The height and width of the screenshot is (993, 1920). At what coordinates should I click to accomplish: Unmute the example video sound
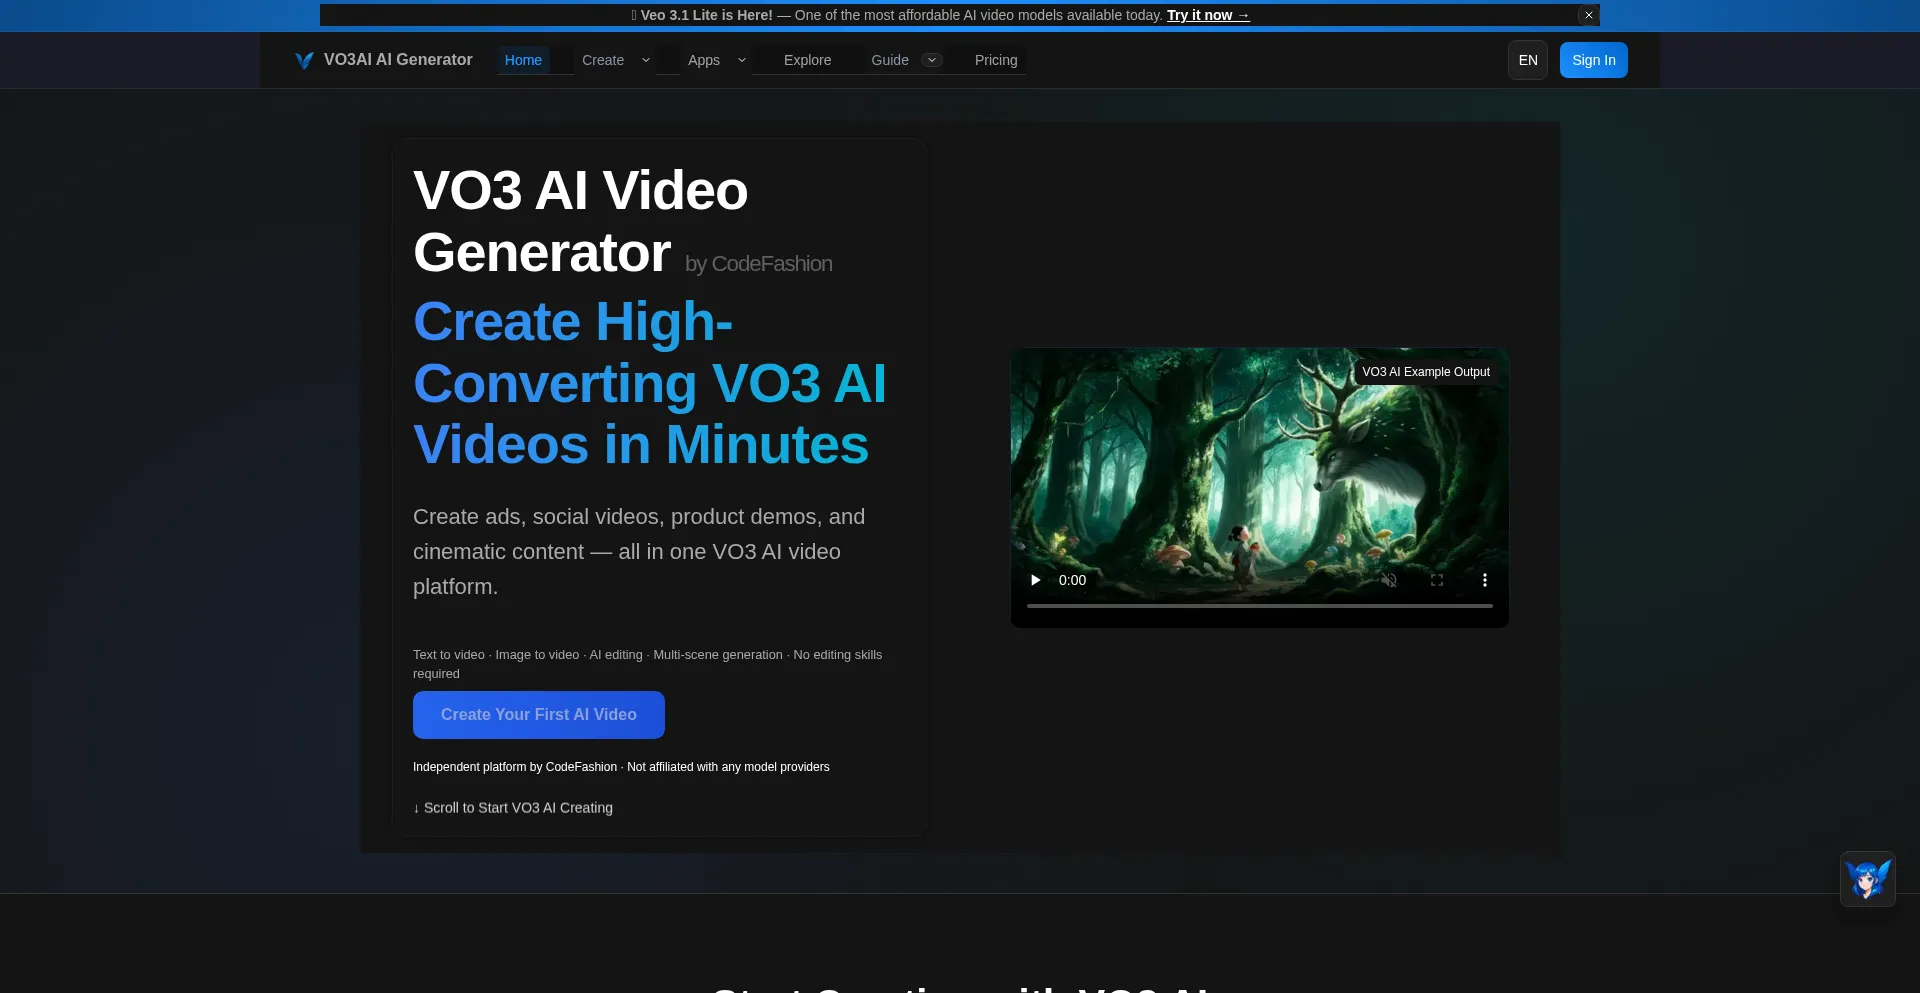pyautogui.click(x=1389, y=580)
